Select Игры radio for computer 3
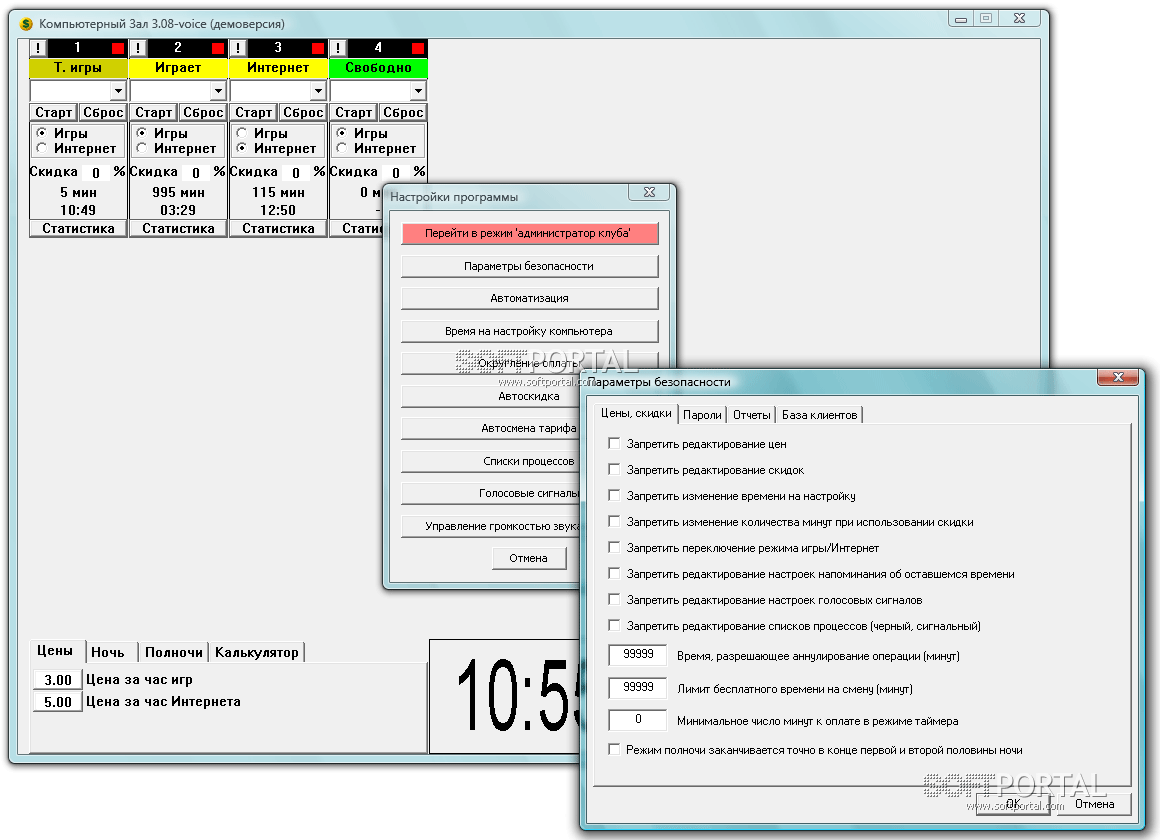The image size is (1160, 840). [242, 132]
